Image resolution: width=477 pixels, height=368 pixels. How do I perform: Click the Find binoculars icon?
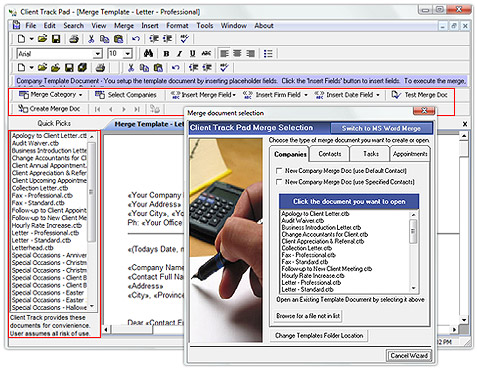[148, 53]
